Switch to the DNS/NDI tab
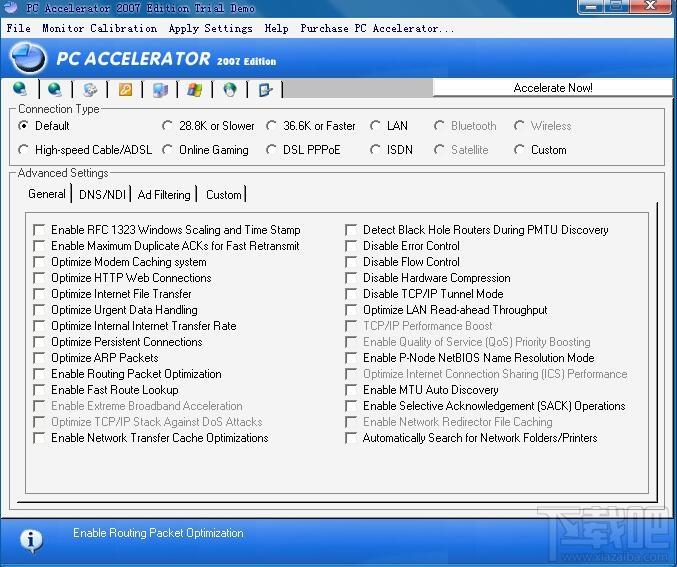 click(102, 194)
